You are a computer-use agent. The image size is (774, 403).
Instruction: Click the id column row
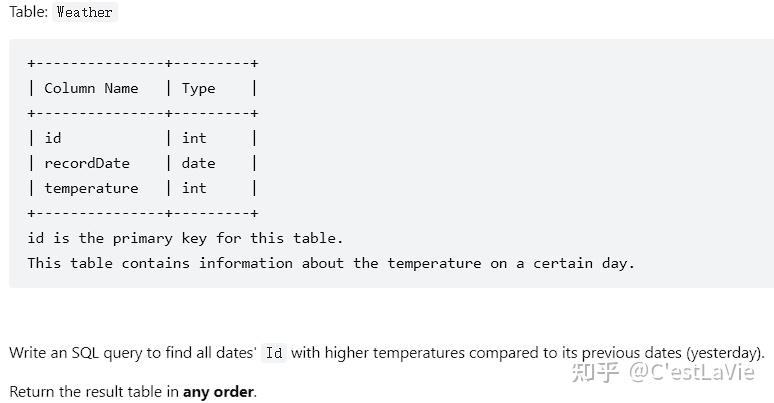click(x=143, y=138)
